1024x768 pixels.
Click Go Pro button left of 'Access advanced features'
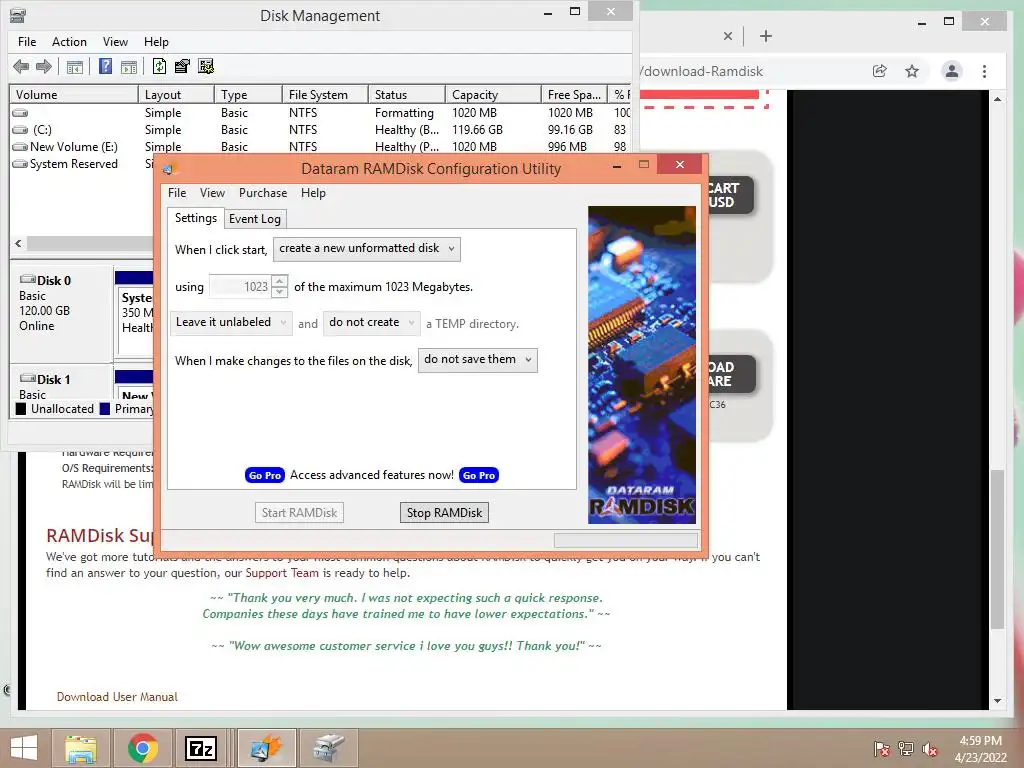tap(264, 475)
